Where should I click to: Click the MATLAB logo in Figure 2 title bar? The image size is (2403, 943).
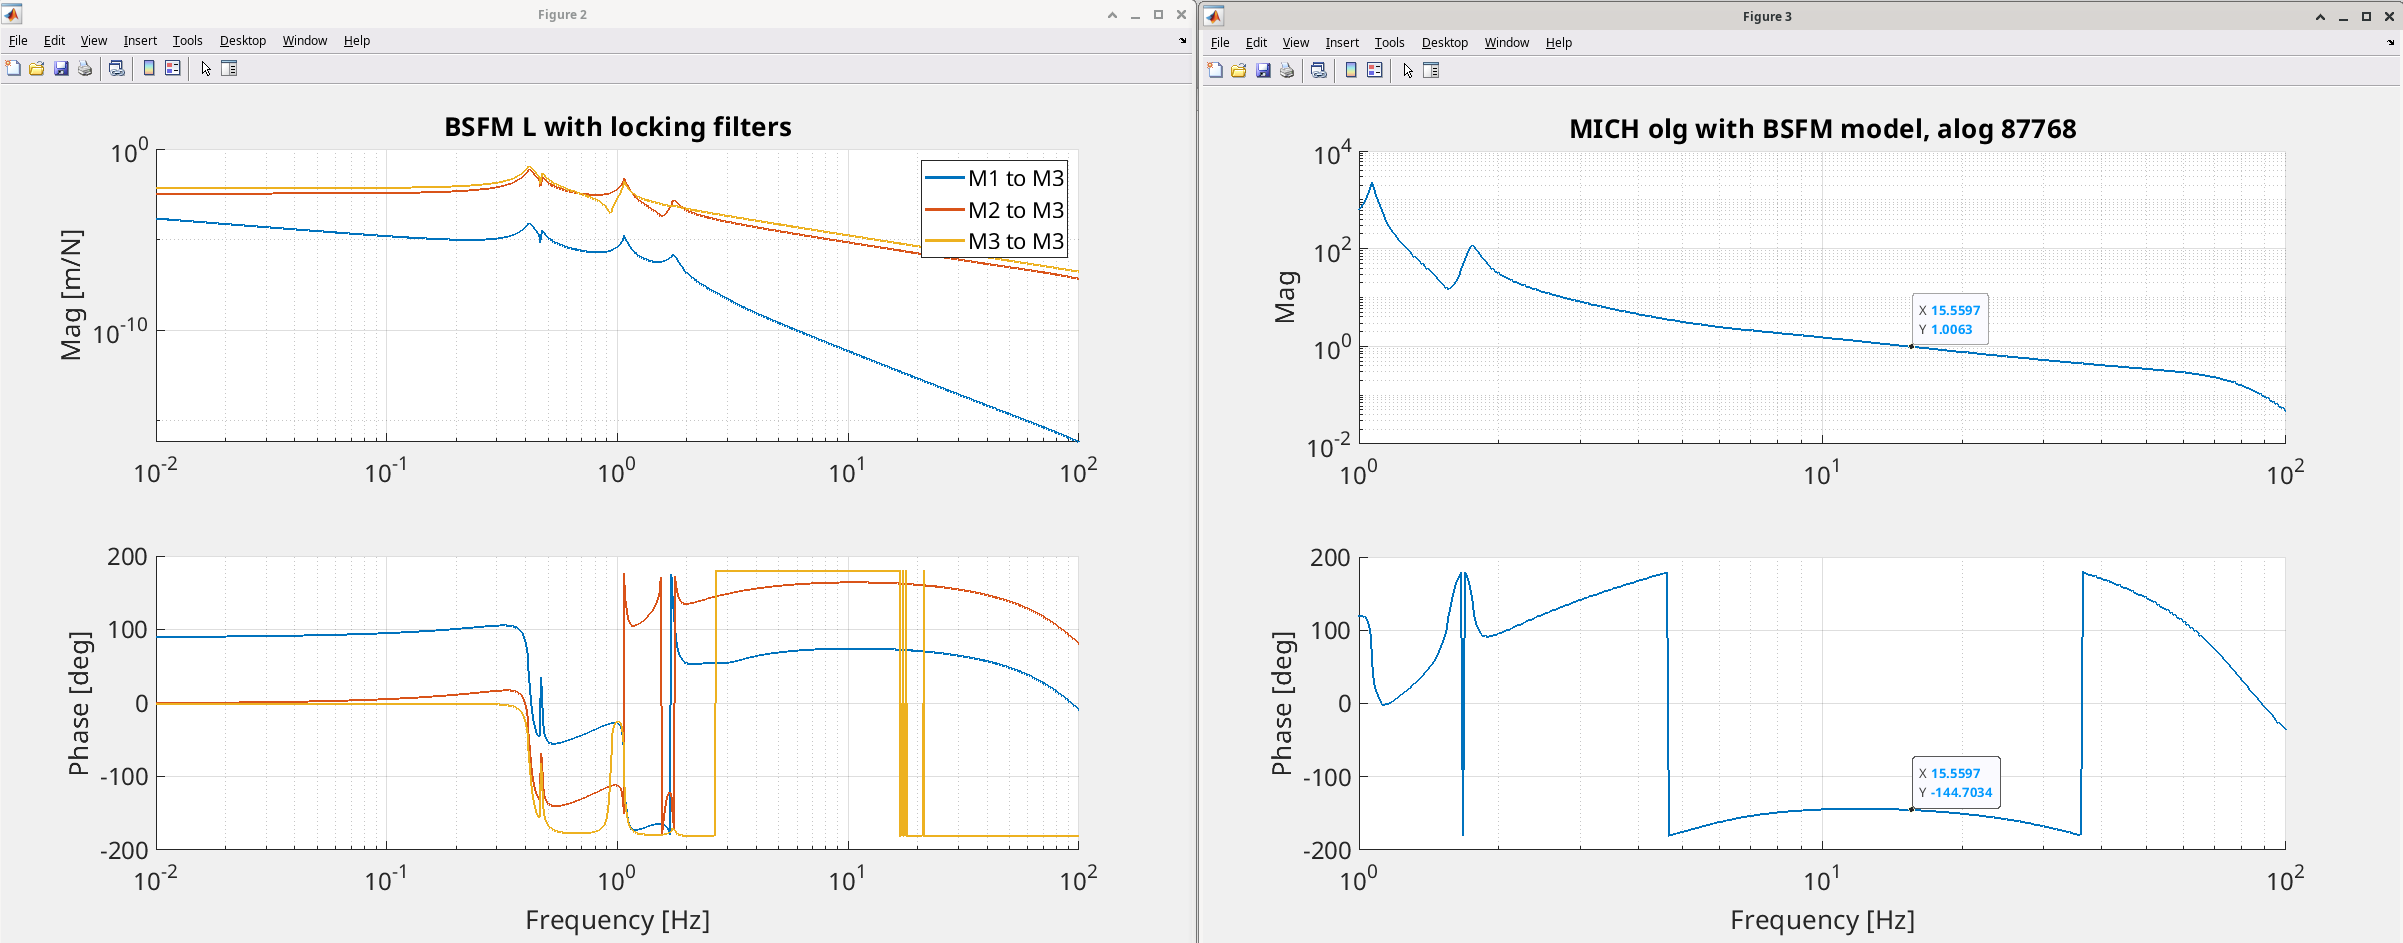12,14
